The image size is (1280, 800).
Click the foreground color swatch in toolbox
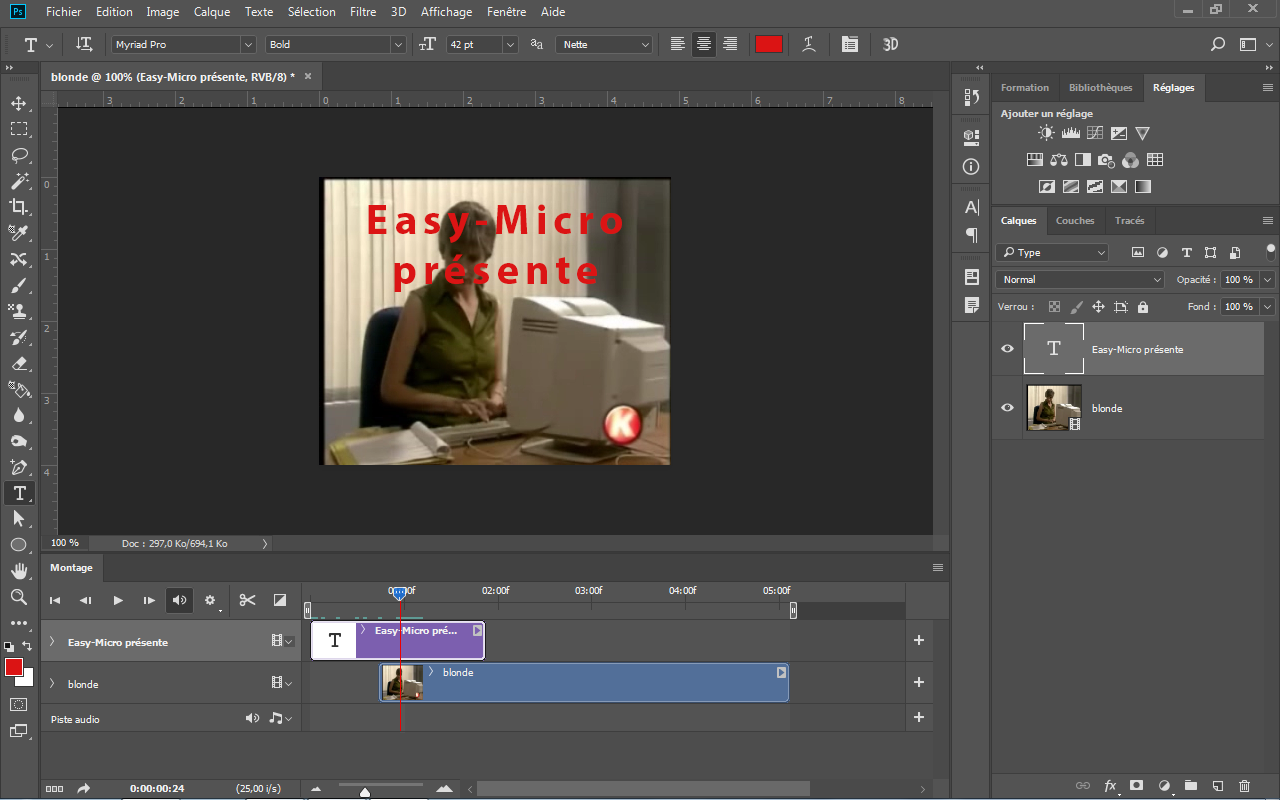tap(14, 667)
